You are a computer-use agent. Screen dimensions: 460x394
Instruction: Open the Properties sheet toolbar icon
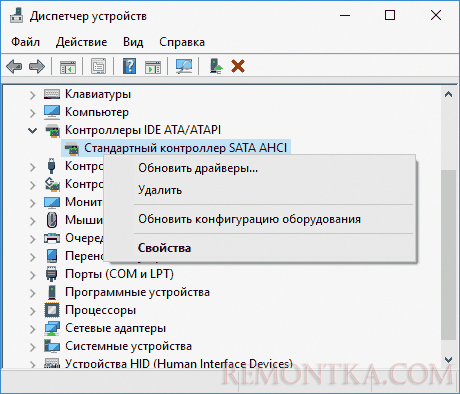(x=98, y=66)
